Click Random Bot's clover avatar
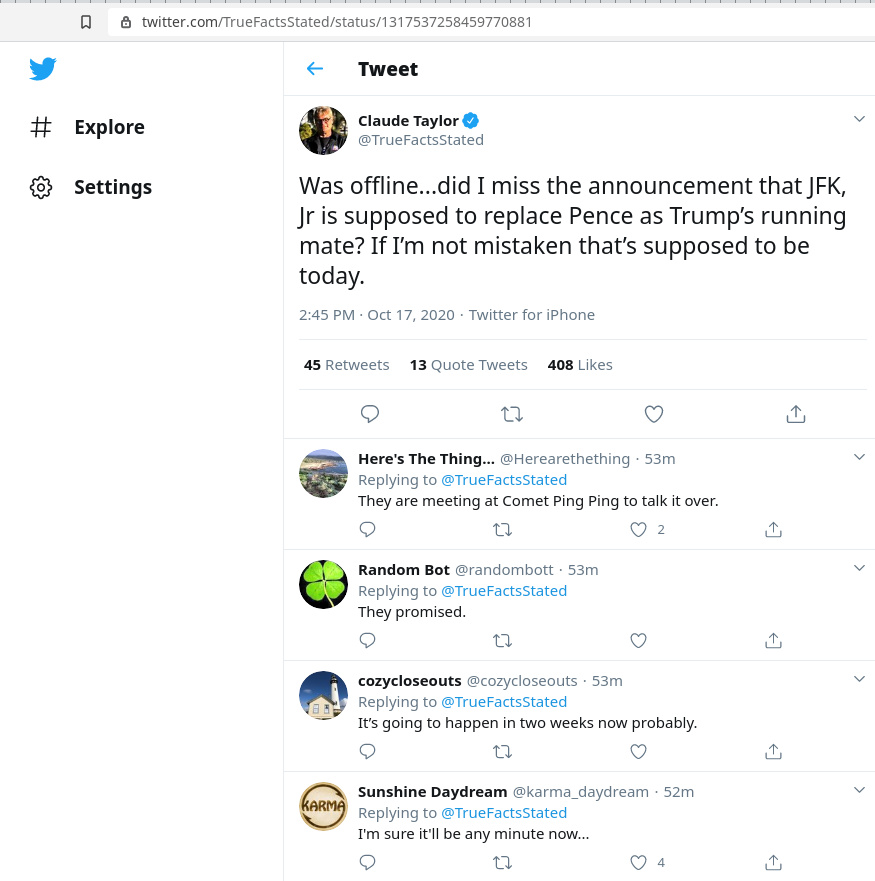The height and width of the screenshot is (881, 875). tap(323, 584)
